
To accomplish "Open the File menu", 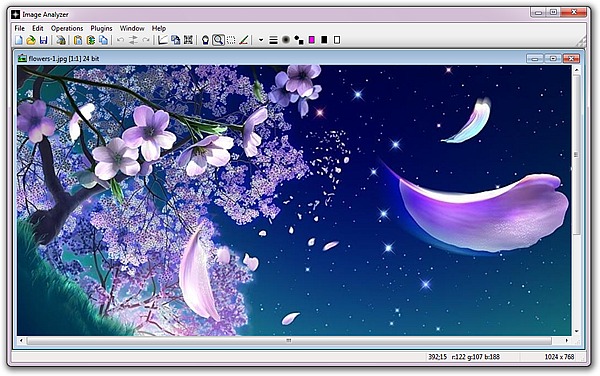I will tap(19, 28).
